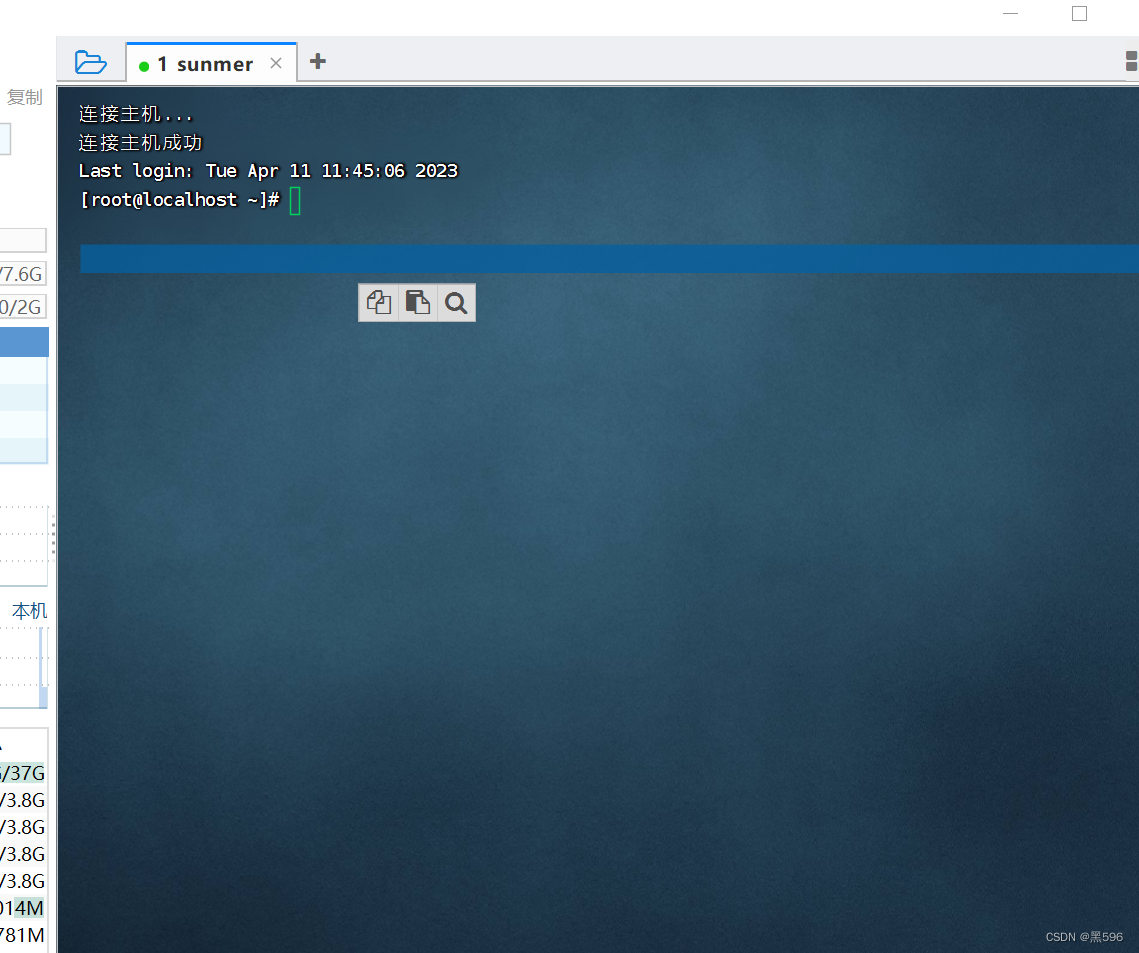Click the 81M disk entry
Viewport: 1139px width, 953px height.
click(22, 935)
